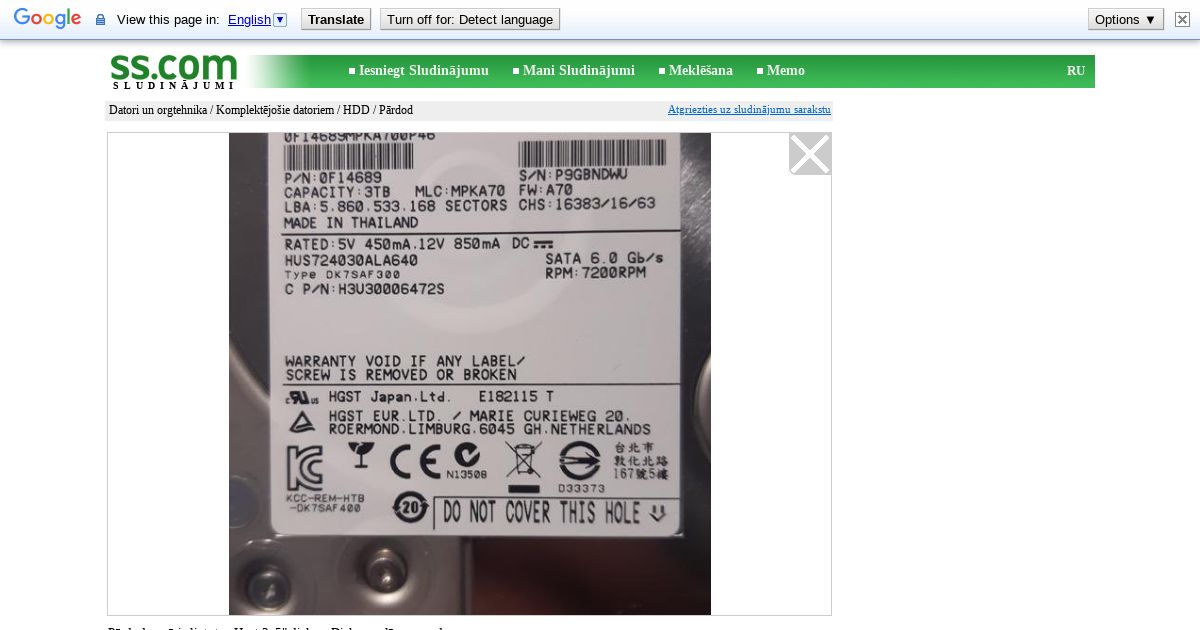Close the enlarged photo with the X icon
The image size is (1200, 630).
pyautogui.click(x=810, y=154)
